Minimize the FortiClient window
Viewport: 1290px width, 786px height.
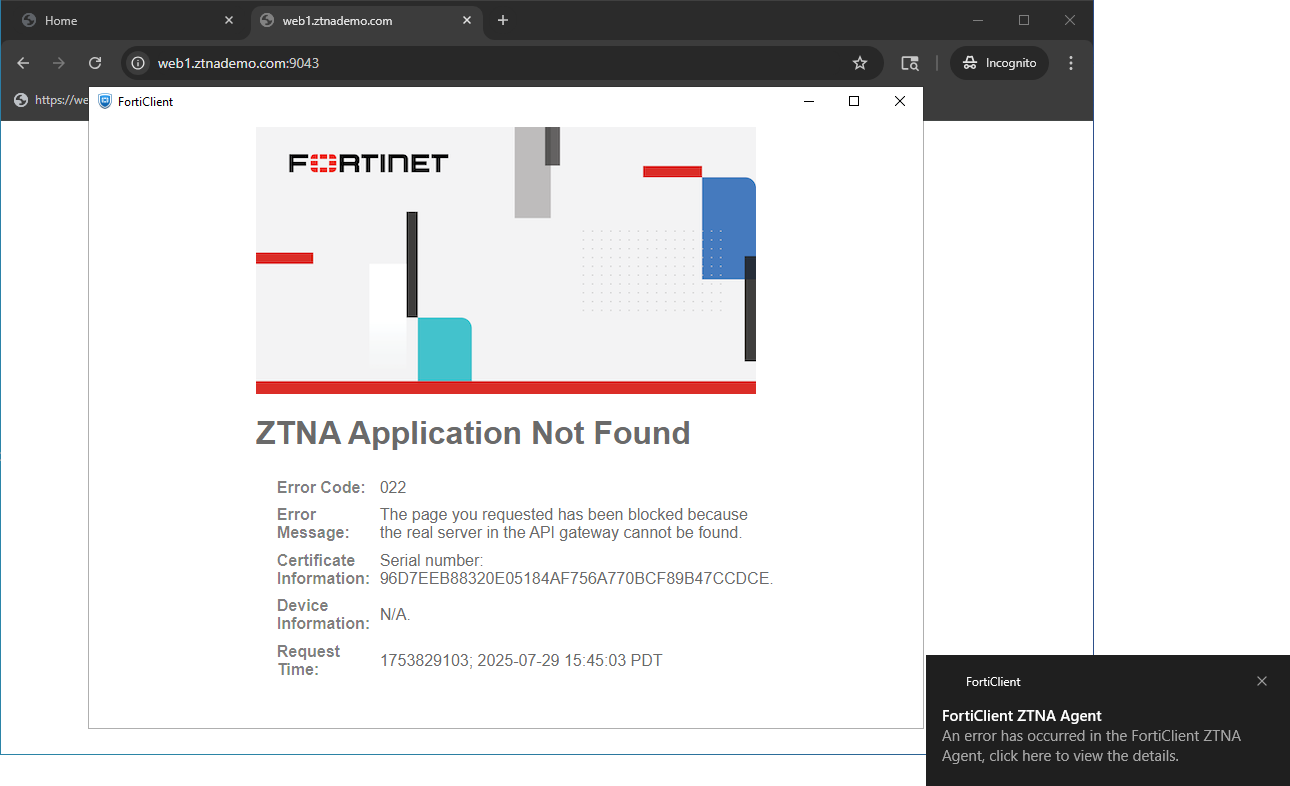click(x=809, y=101)
